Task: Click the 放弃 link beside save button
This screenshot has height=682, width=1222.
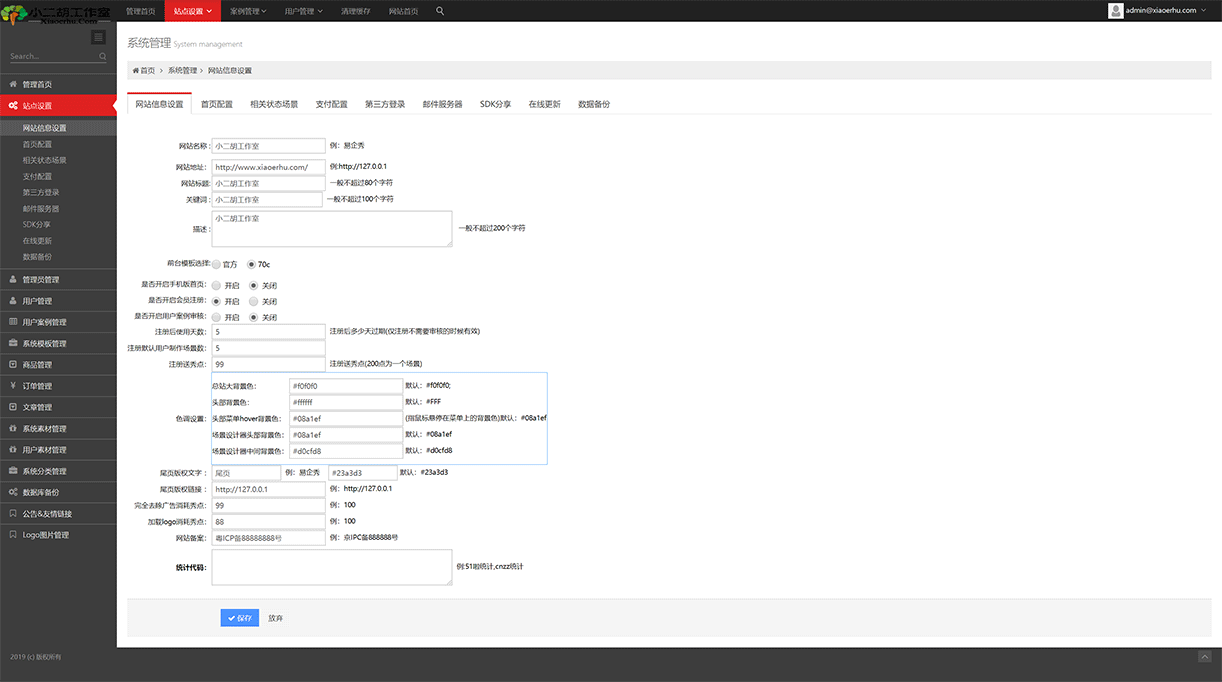Action: (x=275, y=618)
